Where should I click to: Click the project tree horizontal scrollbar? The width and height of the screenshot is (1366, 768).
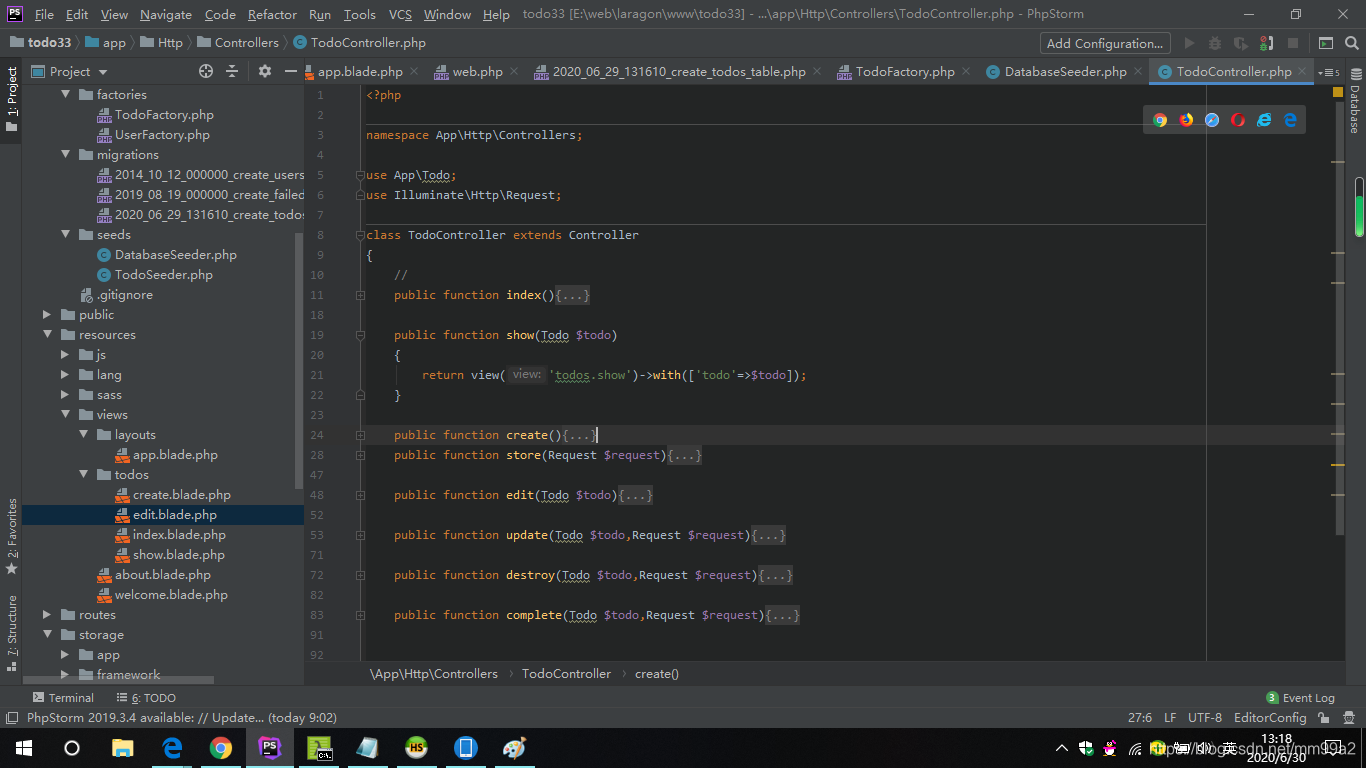coord(118,680)
